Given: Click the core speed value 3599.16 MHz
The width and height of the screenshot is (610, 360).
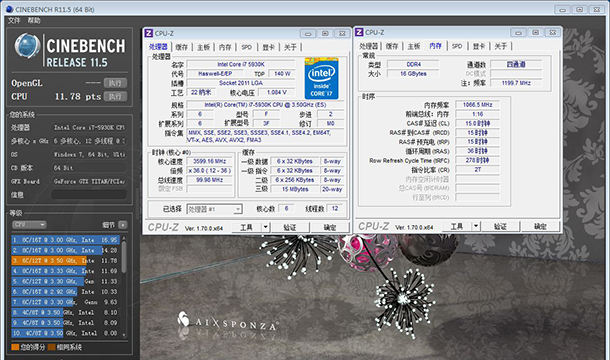Looking at the screenshot, I should (x=209, y=161).
